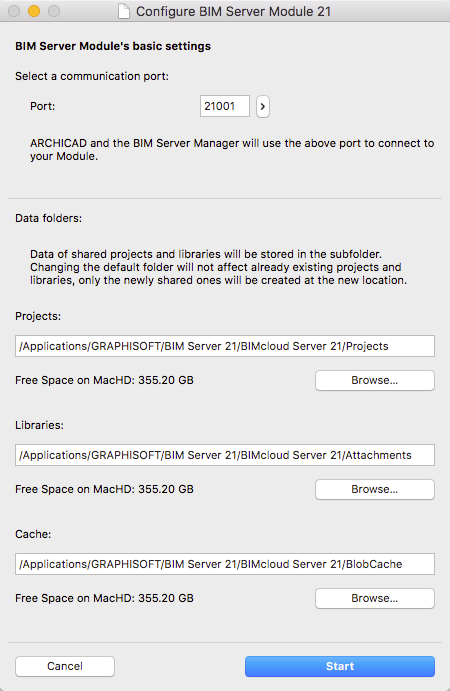Open the port options arrow button
Image resolution: width=450 pixels, height=691 pixels.
click(x=263, y=107)
